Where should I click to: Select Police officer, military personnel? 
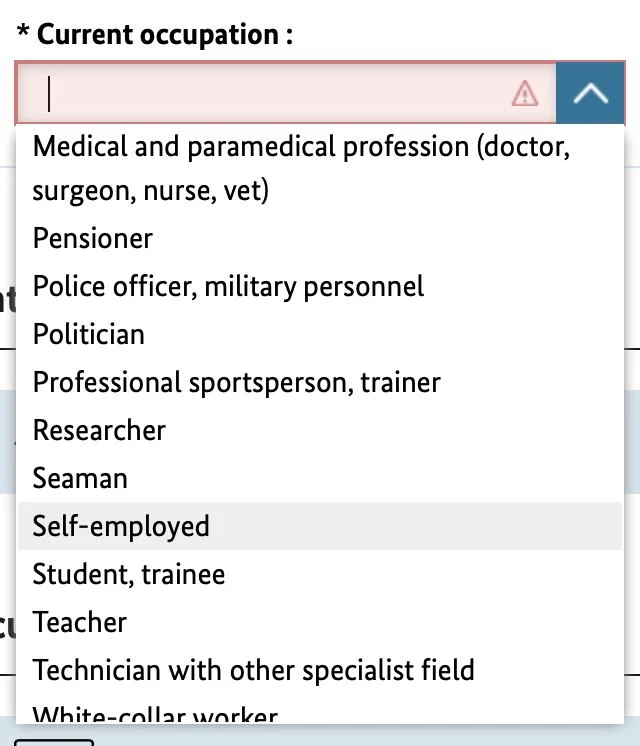228,287
